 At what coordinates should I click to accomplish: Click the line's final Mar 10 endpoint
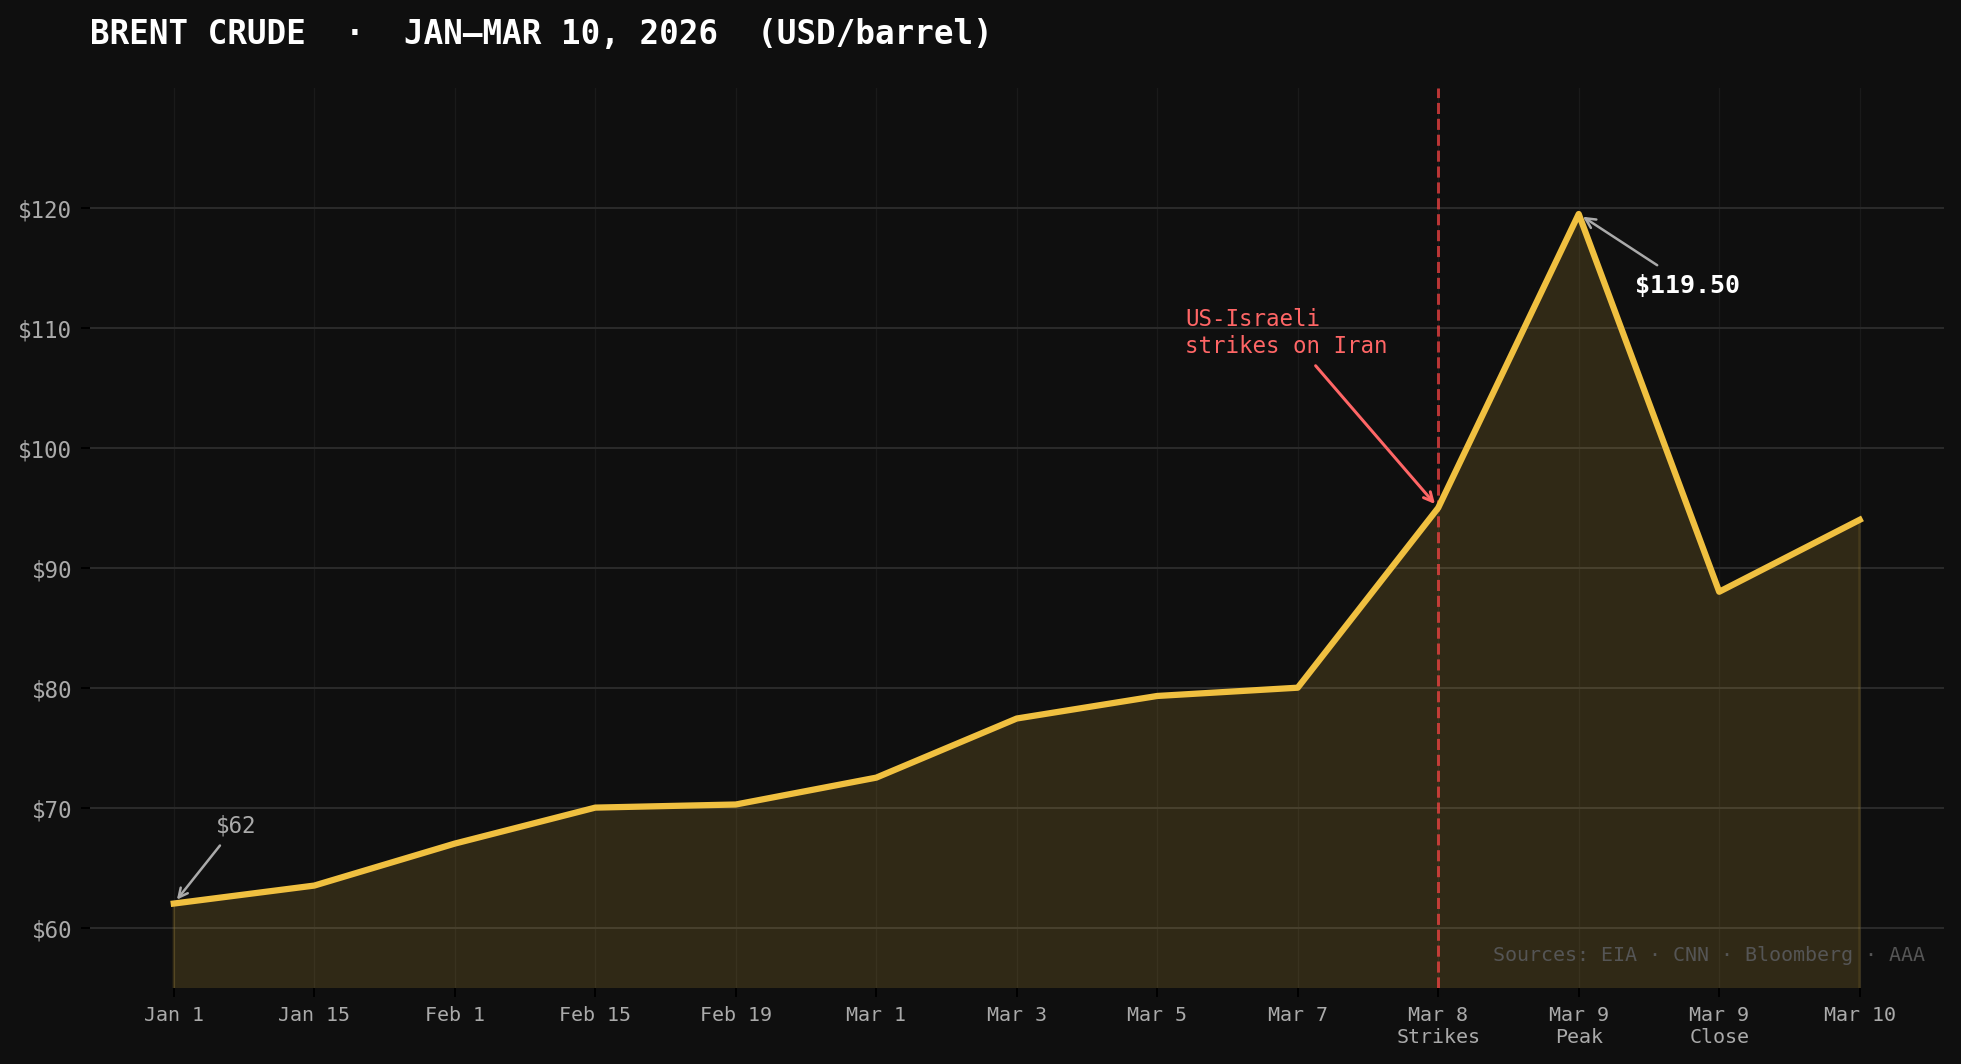pyautogui.click(x=1860, y=520)
